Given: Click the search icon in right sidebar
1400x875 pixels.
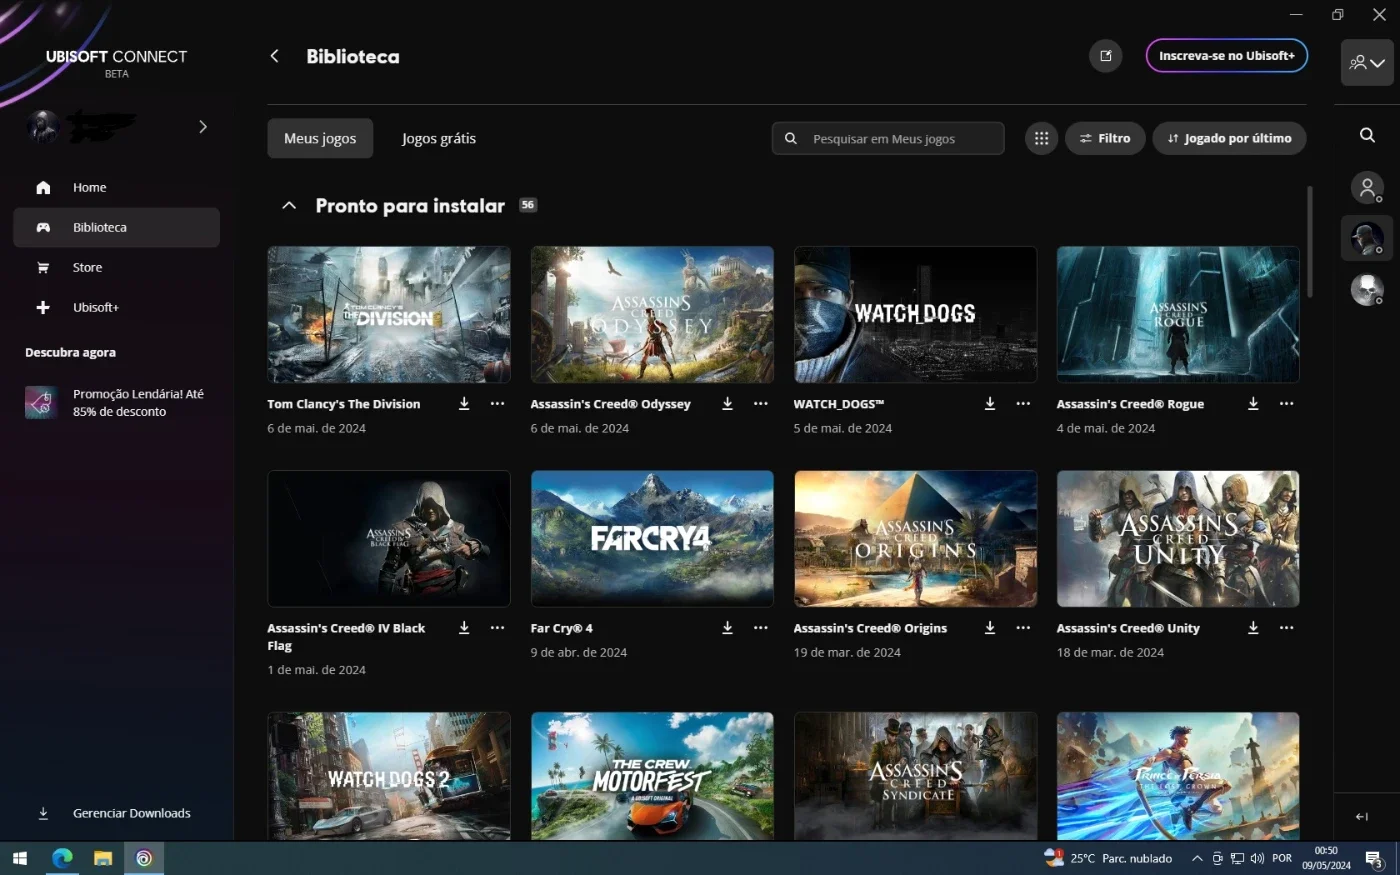Looking at the screenshot, I should [x=1367, y=135].
